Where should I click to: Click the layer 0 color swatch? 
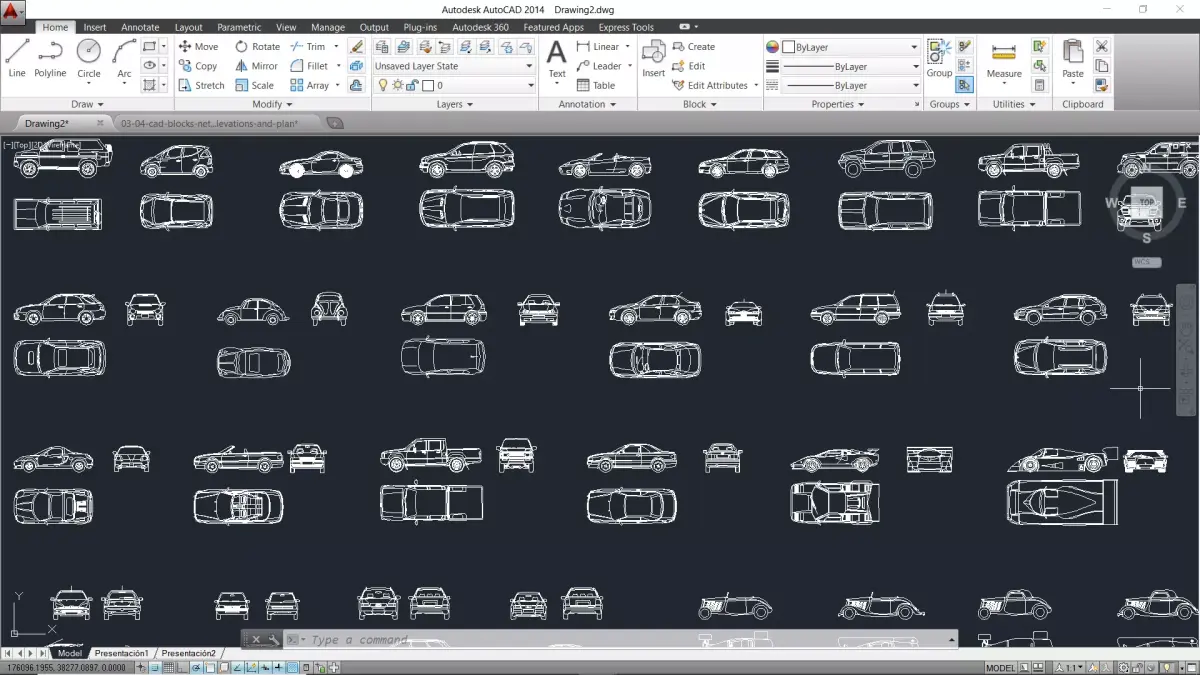tap(427, 86)
